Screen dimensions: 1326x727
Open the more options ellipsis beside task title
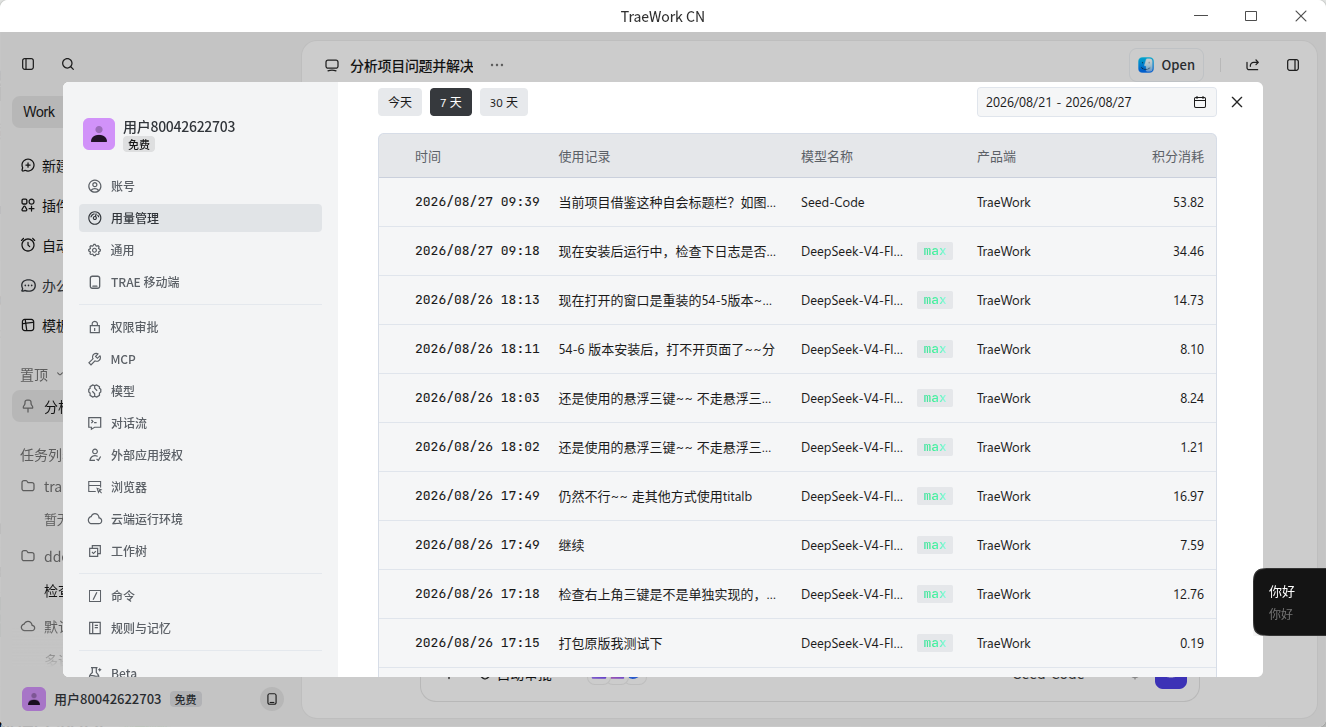(497, 65)
